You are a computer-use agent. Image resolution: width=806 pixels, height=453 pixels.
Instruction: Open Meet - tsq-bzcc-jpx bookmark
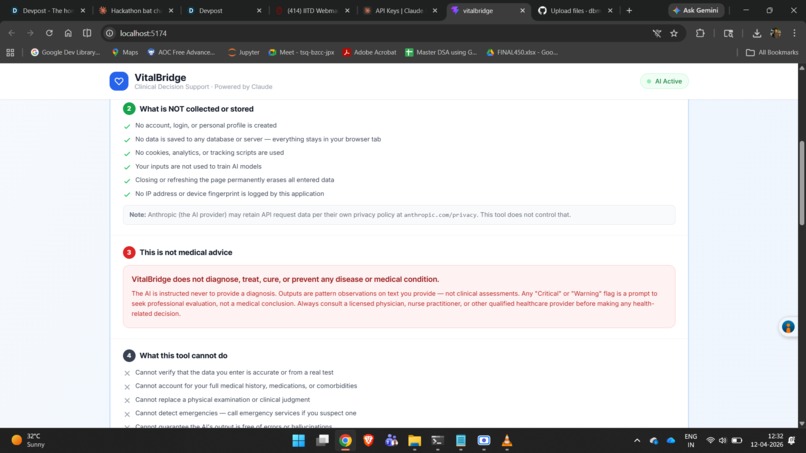(x=301, y=52)
